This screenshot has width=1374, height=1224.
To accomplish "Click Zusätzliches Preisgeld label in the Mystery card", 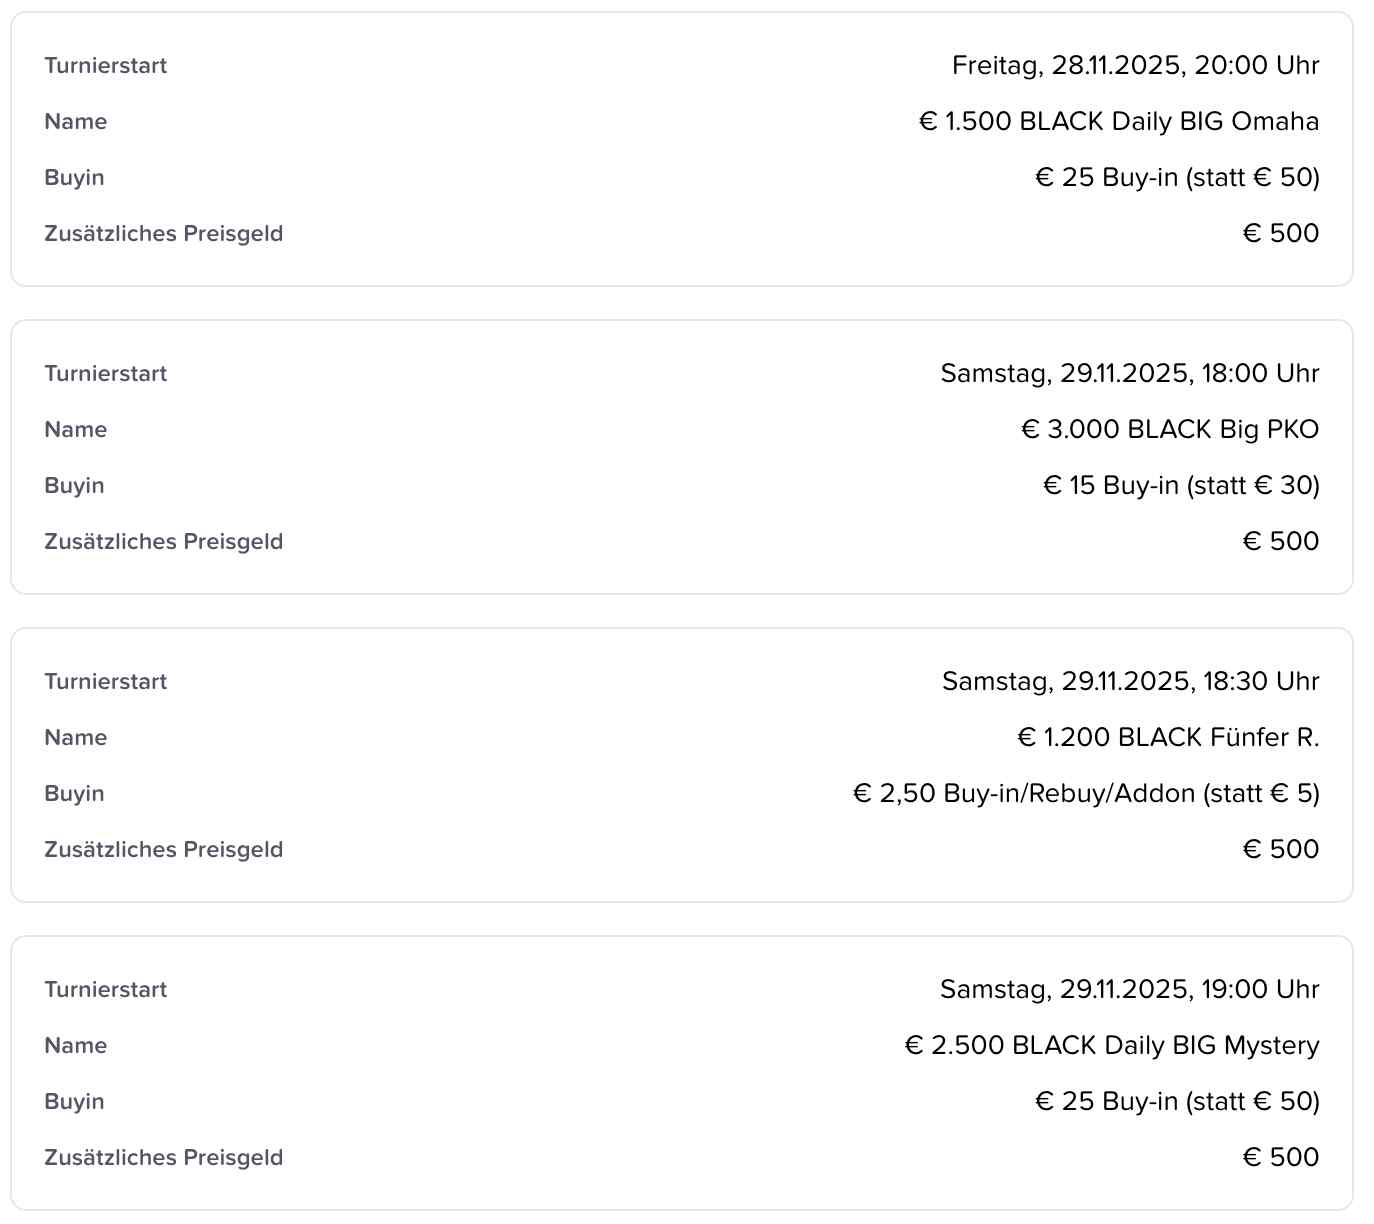I will click(x=164, y=1158).
